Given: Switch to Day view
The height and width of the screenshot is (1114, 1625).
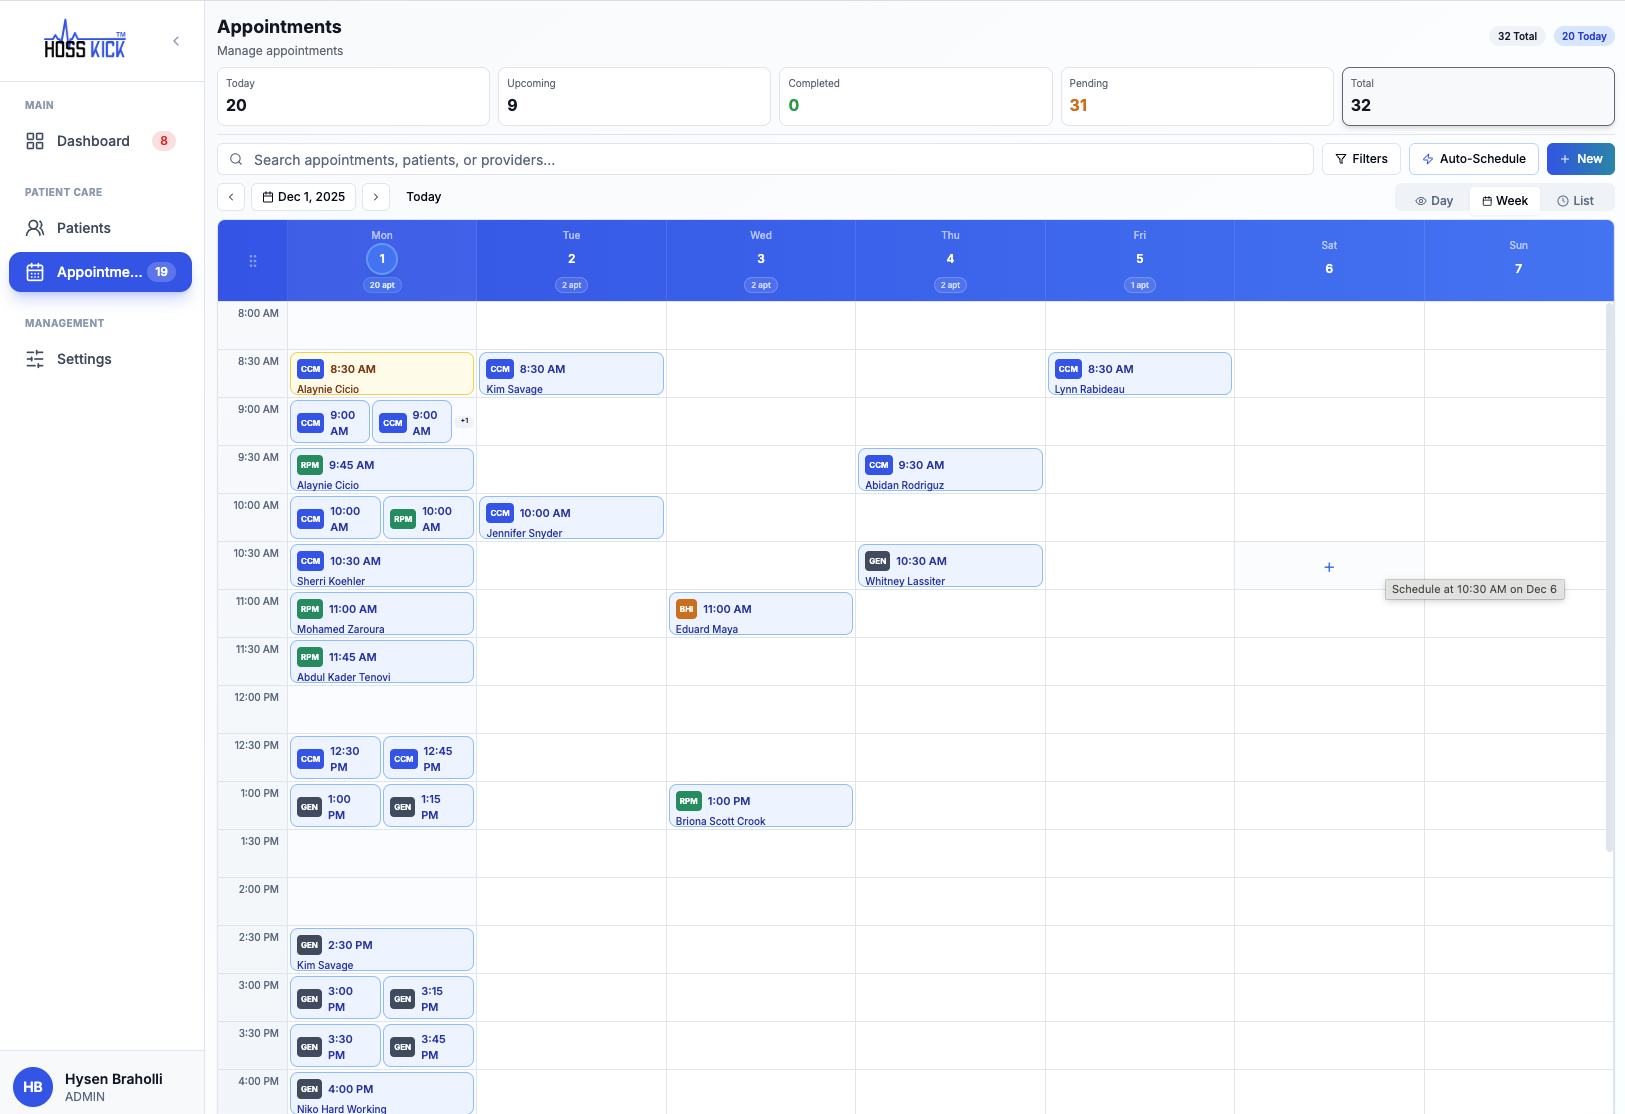Looking at the screenshot, I should point(1433,199).
